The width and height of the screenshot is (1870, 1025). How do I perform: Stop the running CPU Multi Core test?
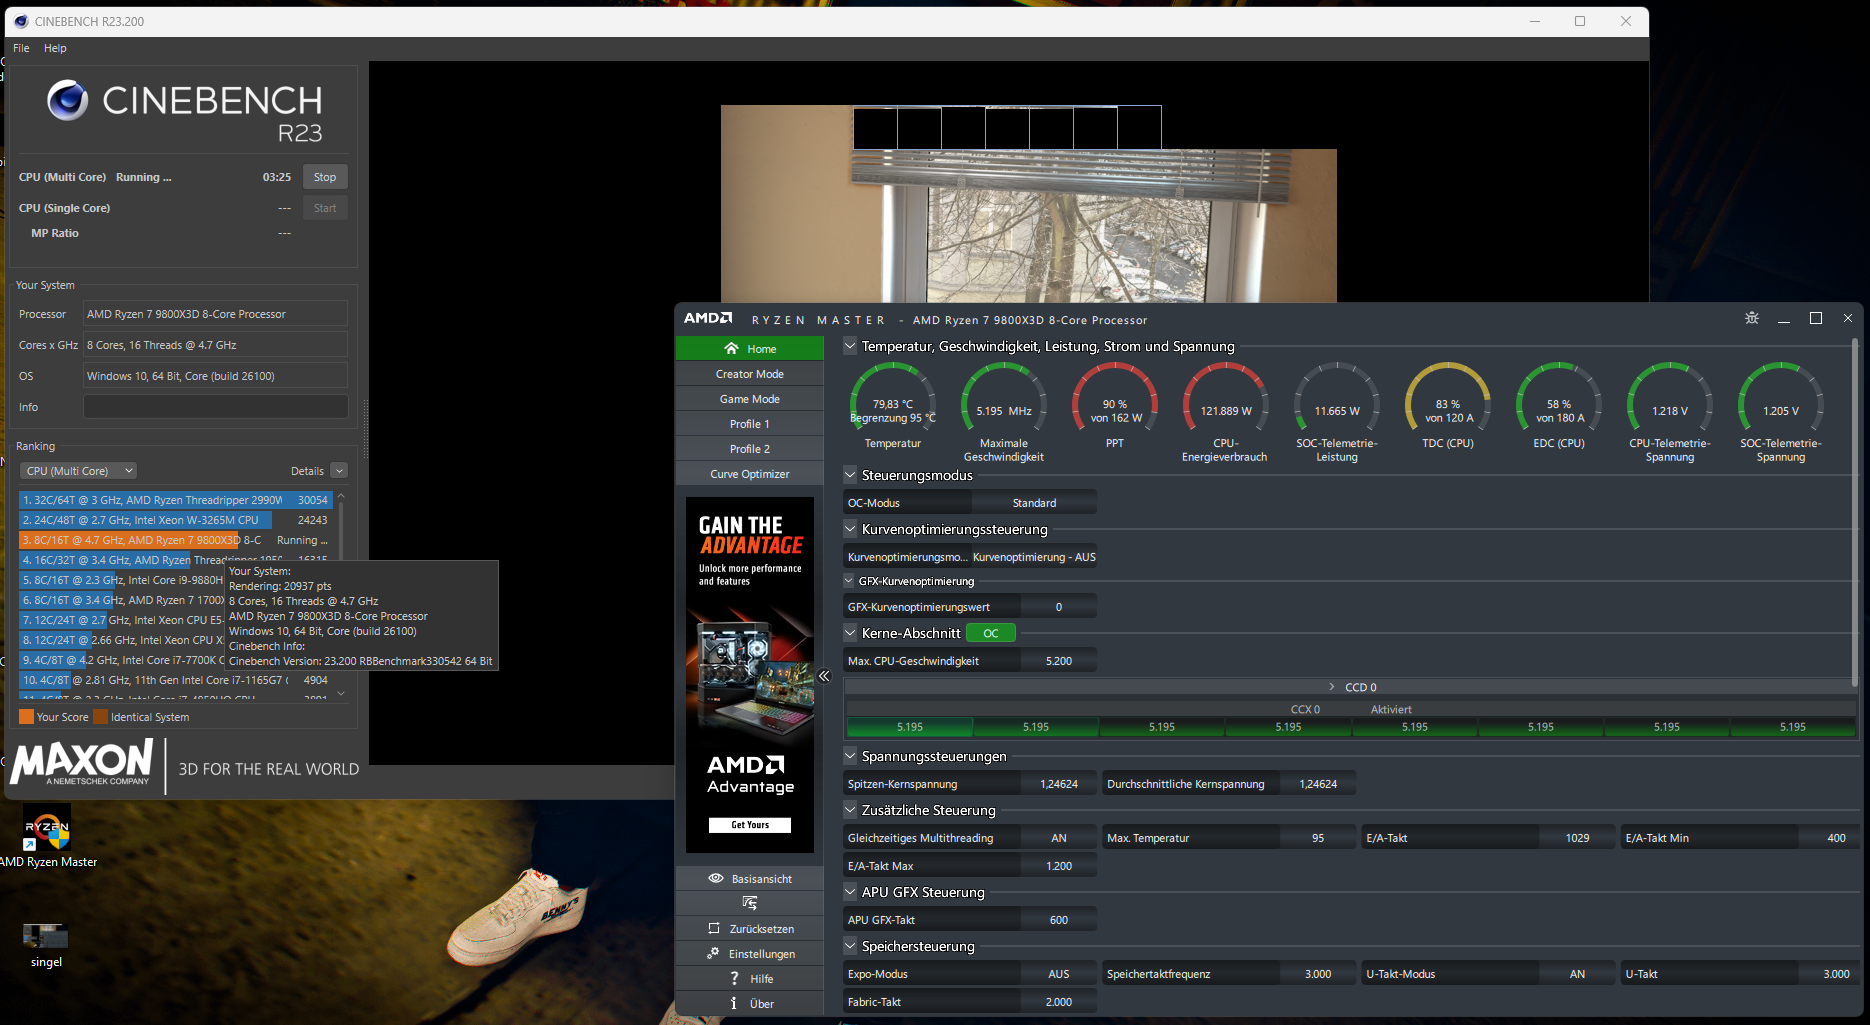click(x=325, y=177)
